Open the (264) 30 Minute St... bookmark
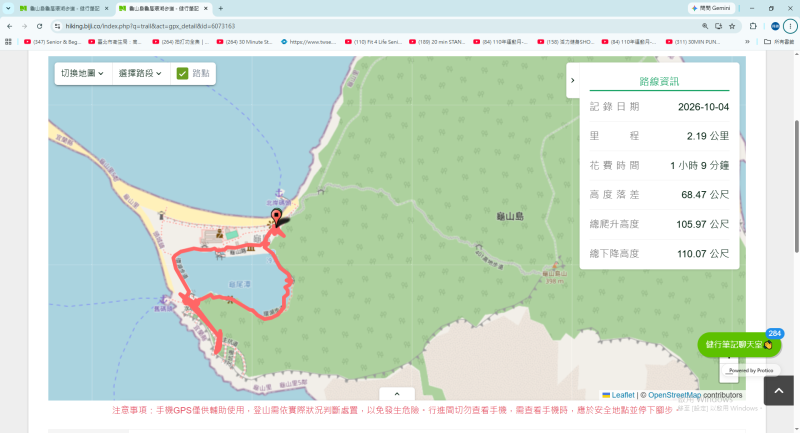The width and height of the screenshot is (800, 433). (245, 42)
